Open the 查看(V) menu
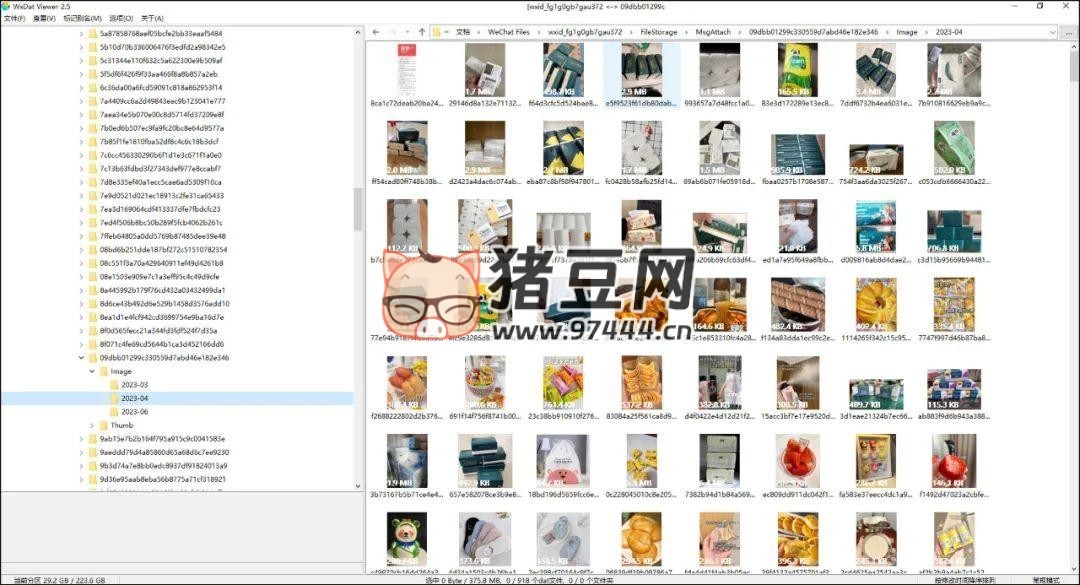 [x=44, y=18]
